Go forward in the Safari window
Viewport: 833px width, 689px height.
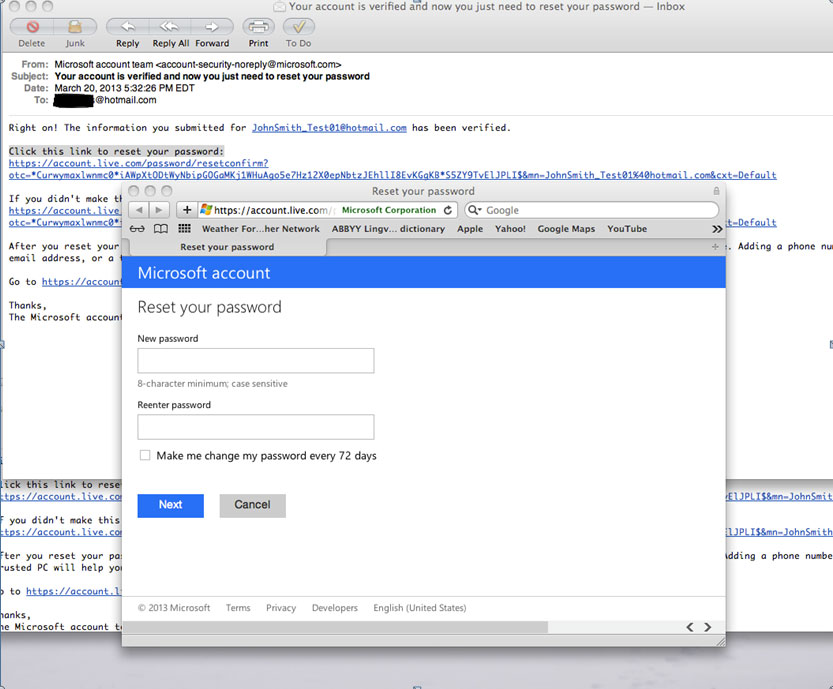pos(159,210)
